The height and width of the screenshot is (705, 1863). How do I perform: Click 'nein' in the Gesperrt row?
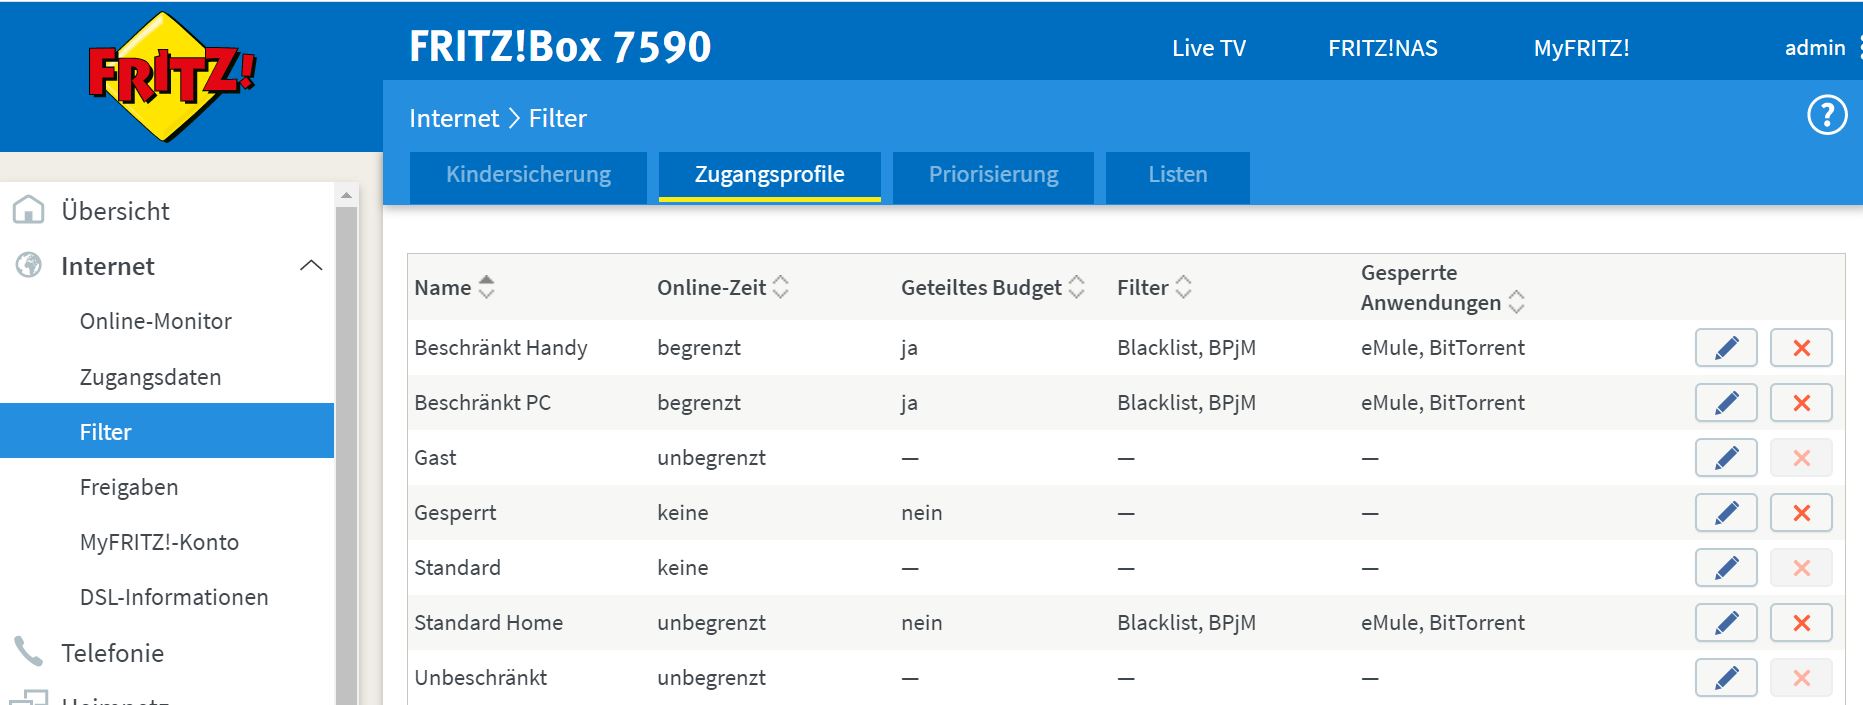point(921,513)
